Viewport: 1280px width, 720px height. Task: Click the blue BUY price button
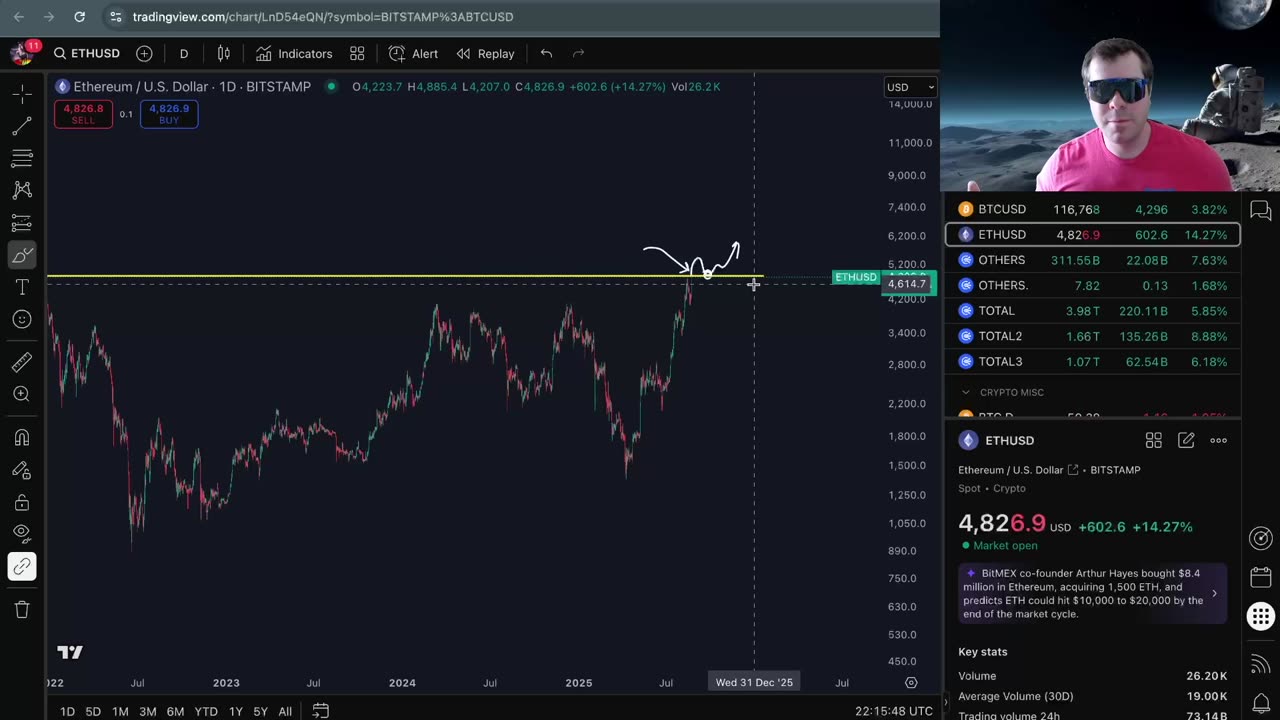tap(169, 114)
